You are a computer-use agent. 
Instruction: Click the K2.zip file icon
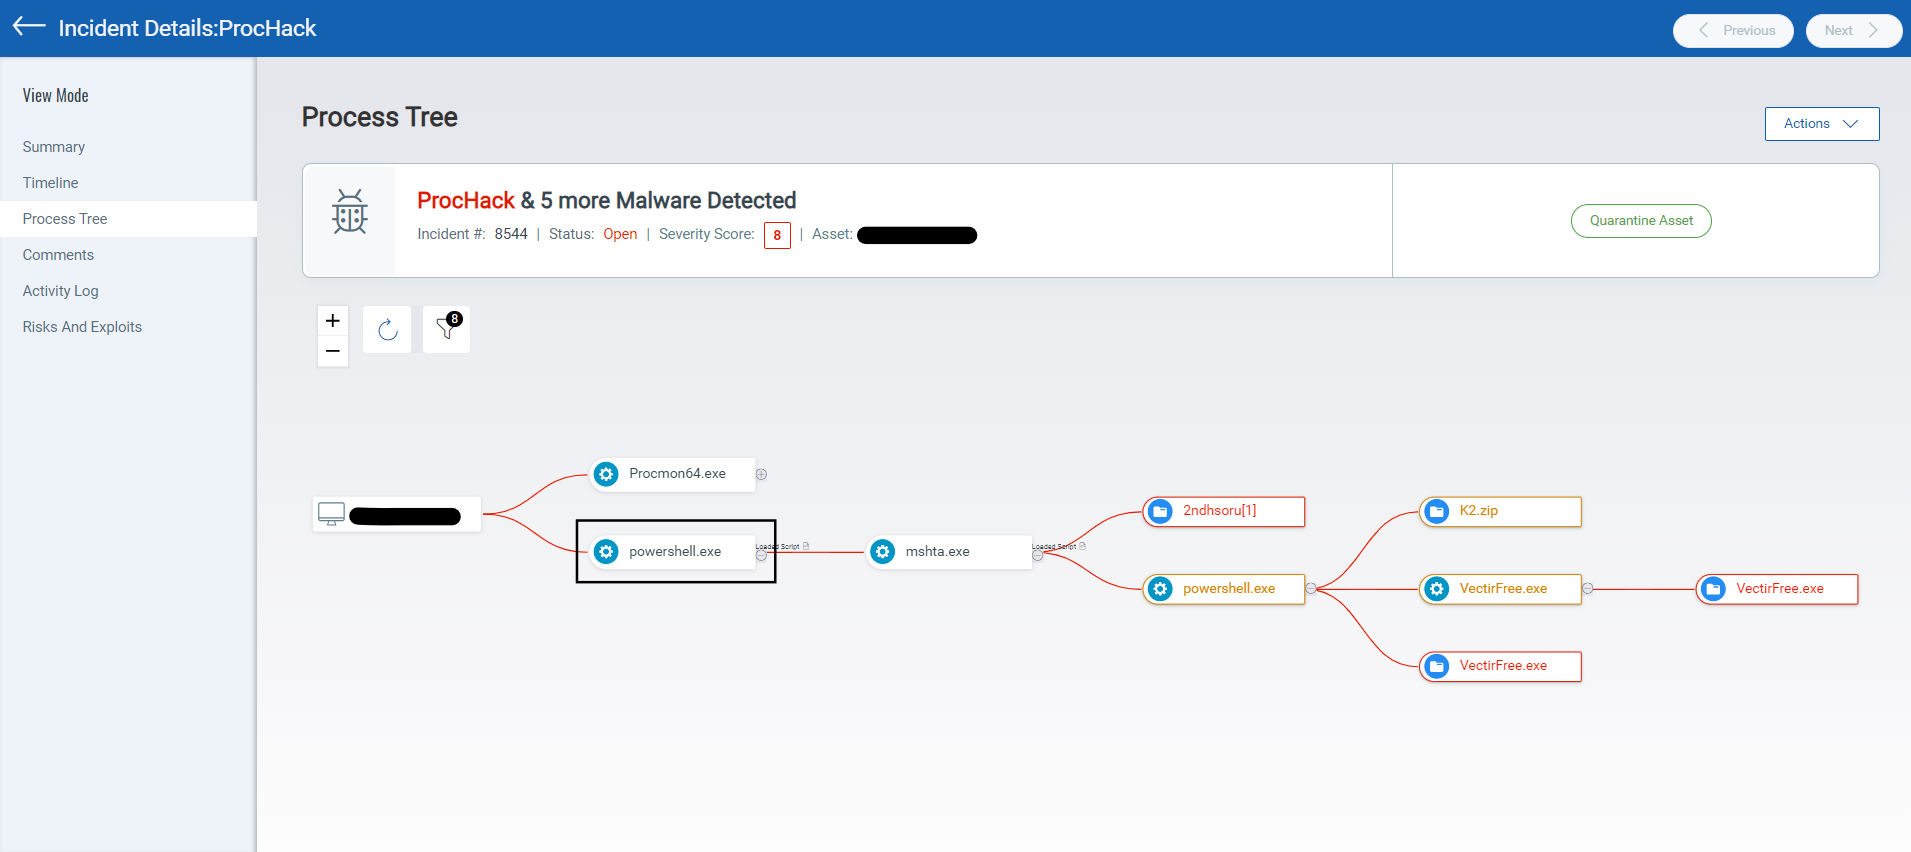[x=1436, y=511]
